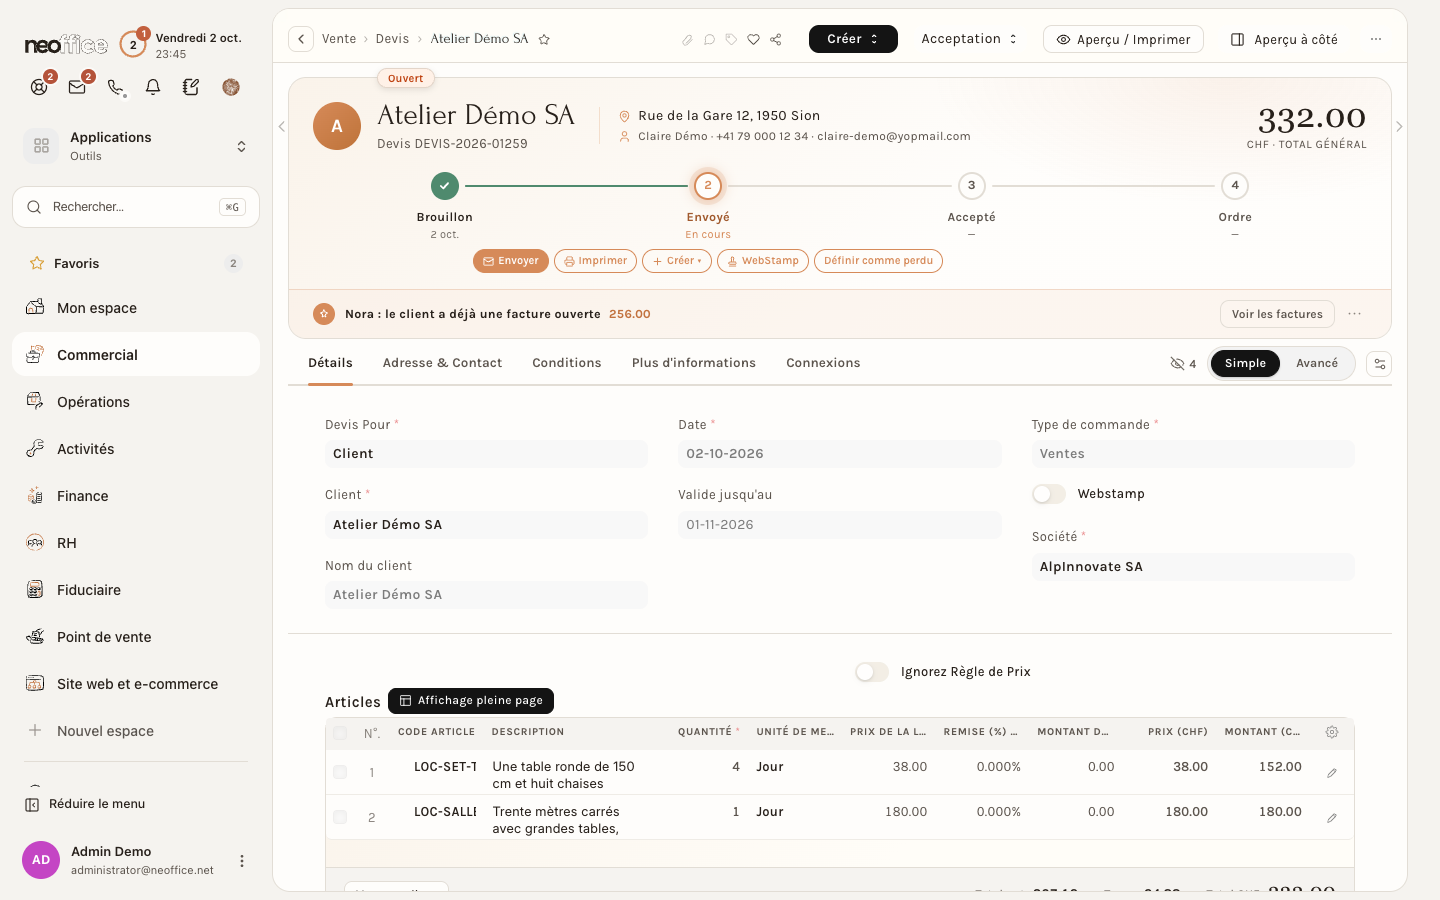1440x900 pixels.
Task: Open the Admin Demo user menu
Action: click(x=242, y=861)
